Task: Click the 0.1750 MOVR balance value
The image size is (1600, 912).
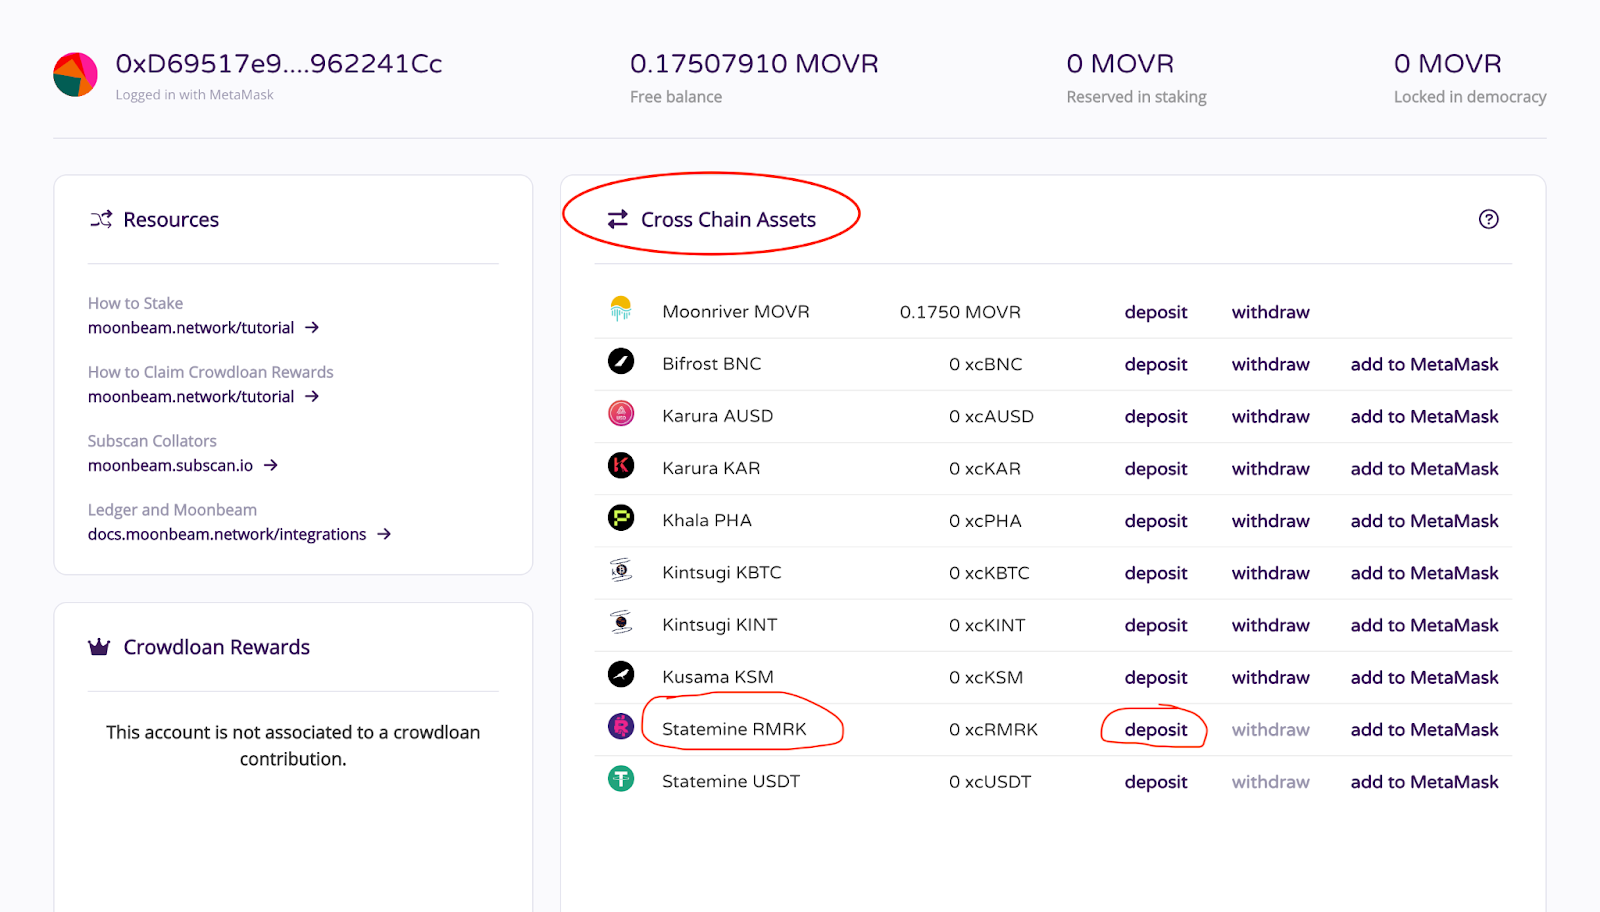Action: coord(960,312)
